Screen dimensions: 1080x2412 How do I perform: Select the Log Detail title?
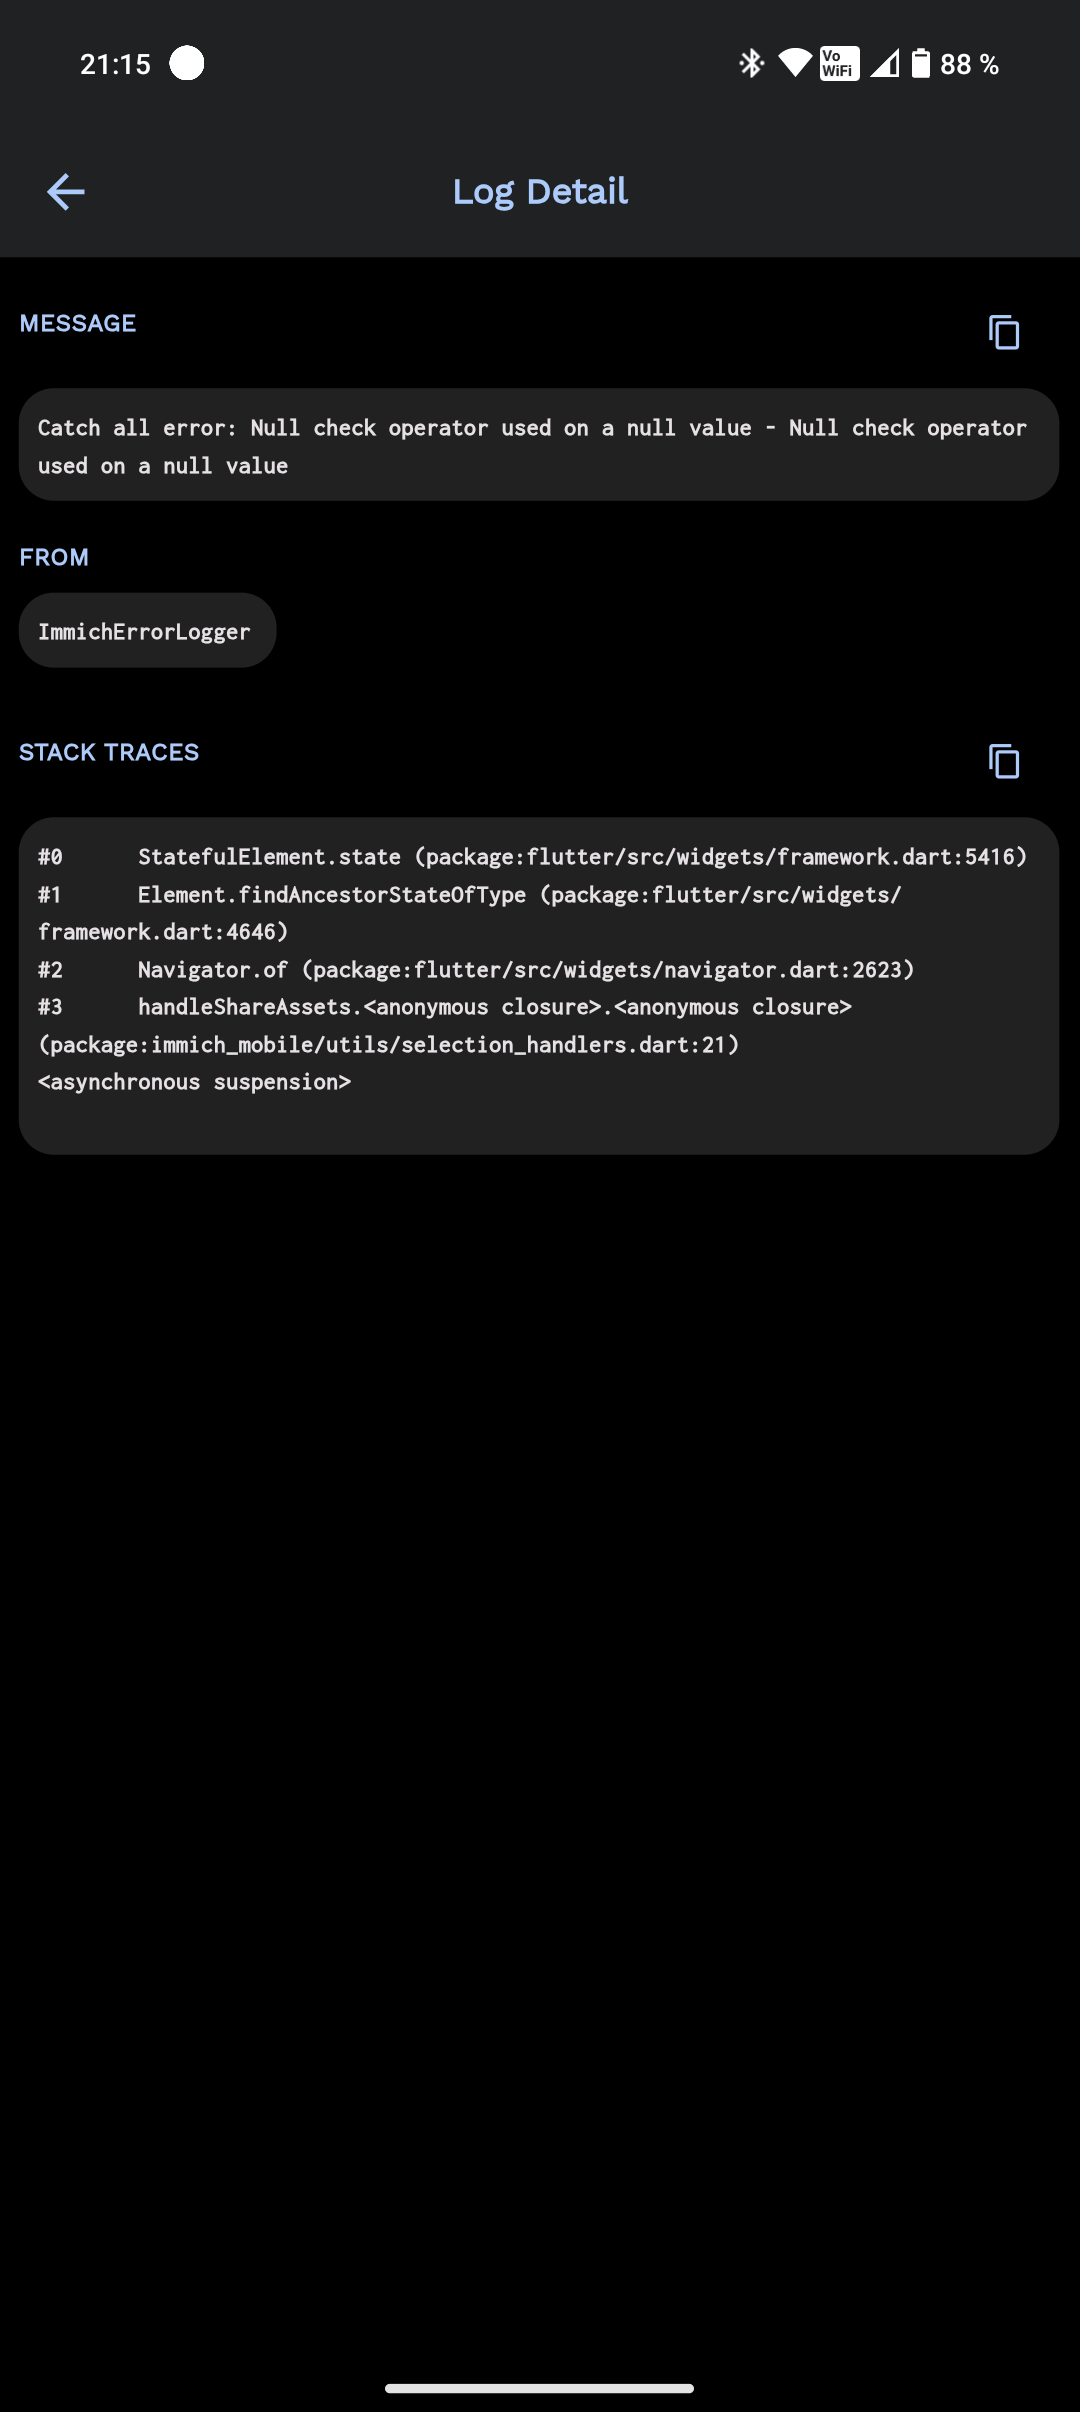coord(540,191)
